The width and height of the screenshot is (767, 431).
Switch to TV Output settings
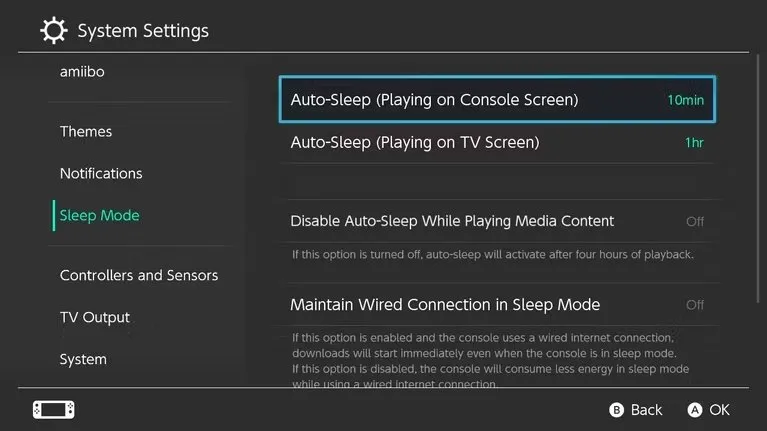[95, 318]
